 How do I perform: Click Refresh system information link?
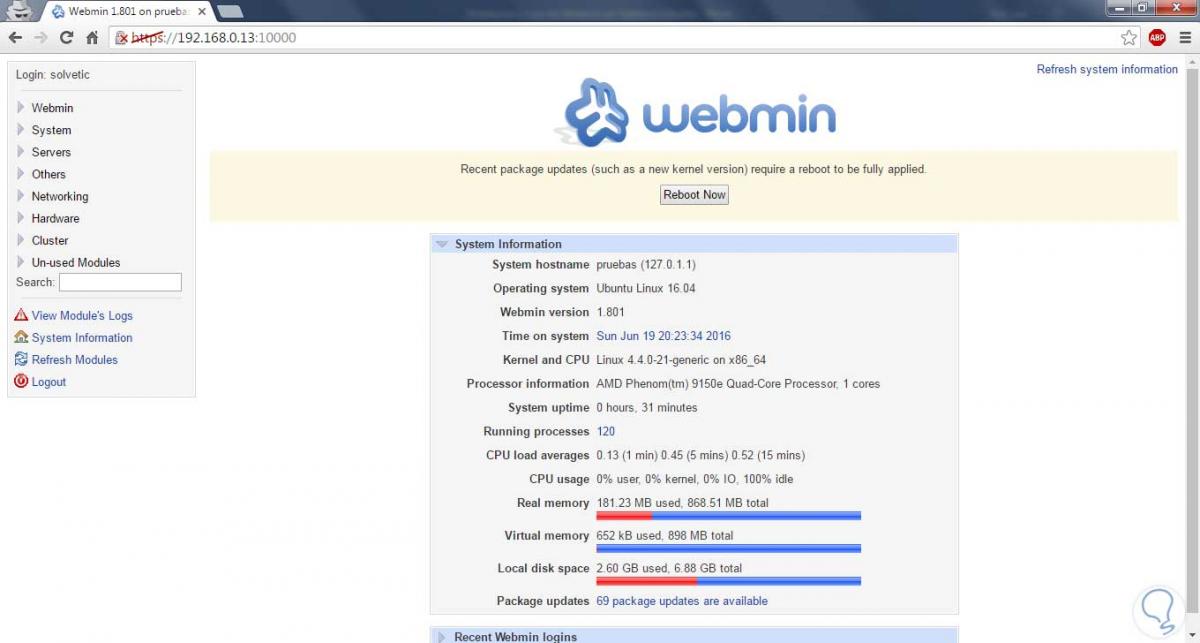tap(1107, 69)
